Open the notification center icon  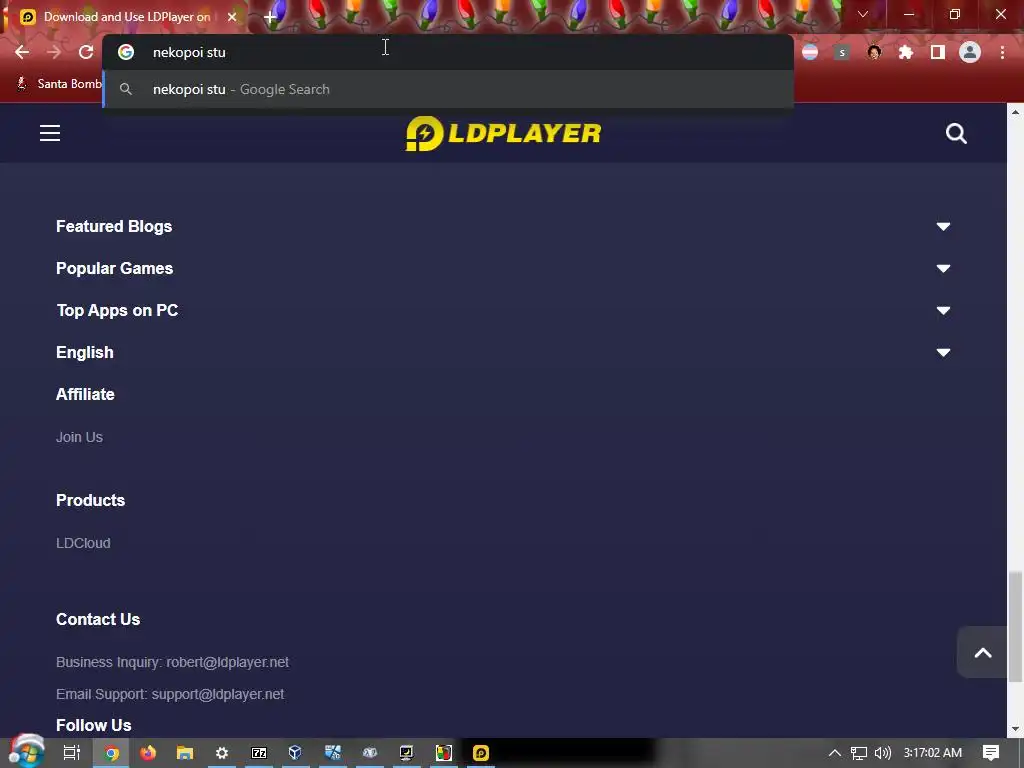991,753
